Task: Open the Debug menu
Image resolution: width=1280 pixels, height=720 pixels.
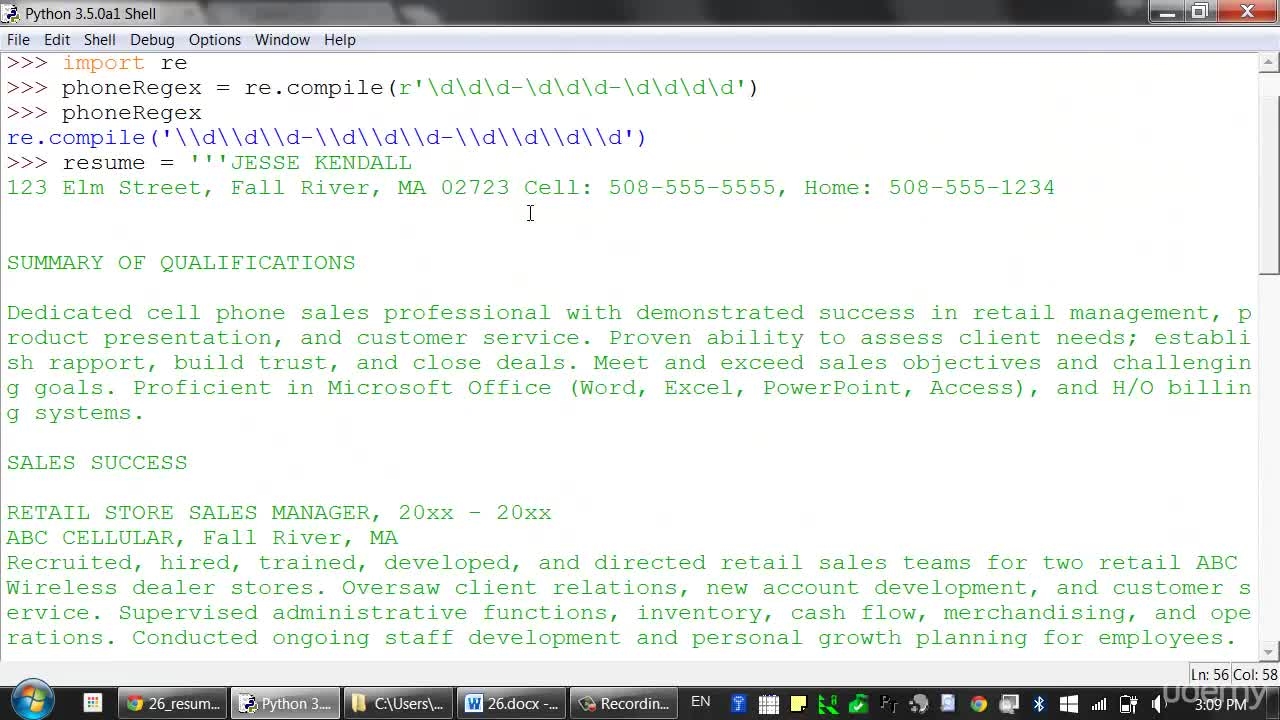Action: (152, 40)
